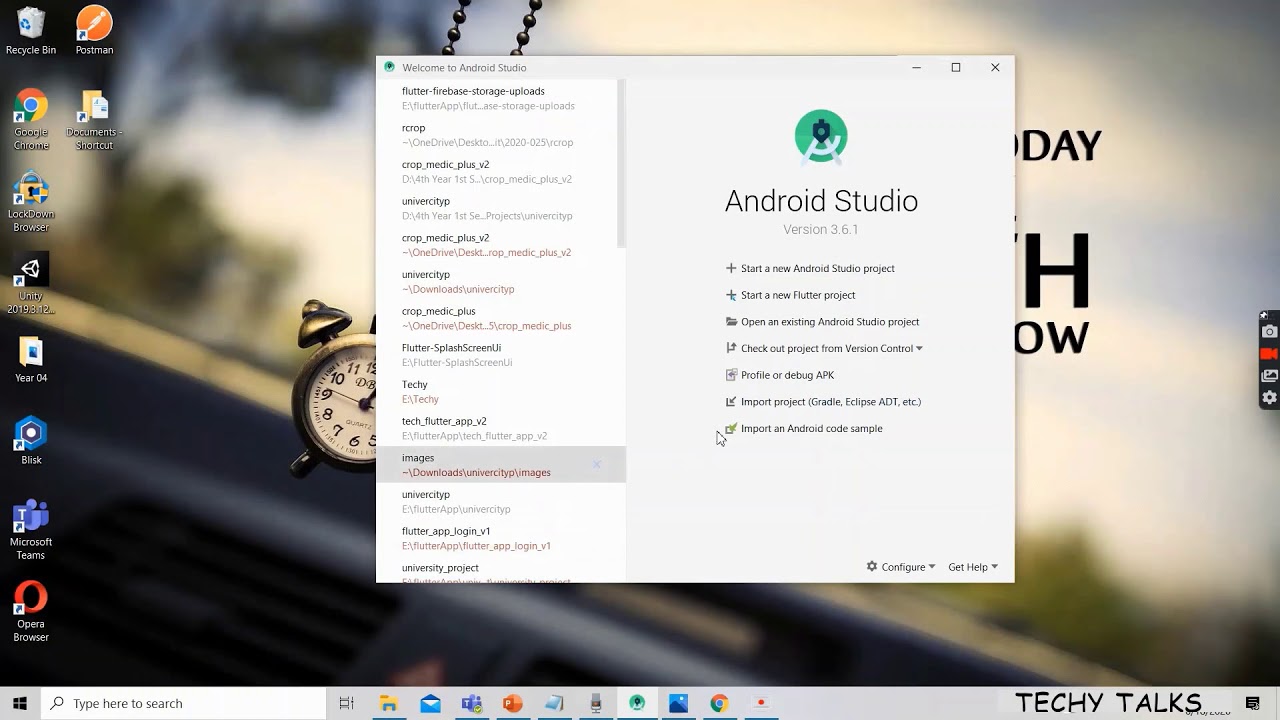This screenshot has width=1280, height=720.
Task: Select the Blisk desktop icon
Action: point(31,441)
